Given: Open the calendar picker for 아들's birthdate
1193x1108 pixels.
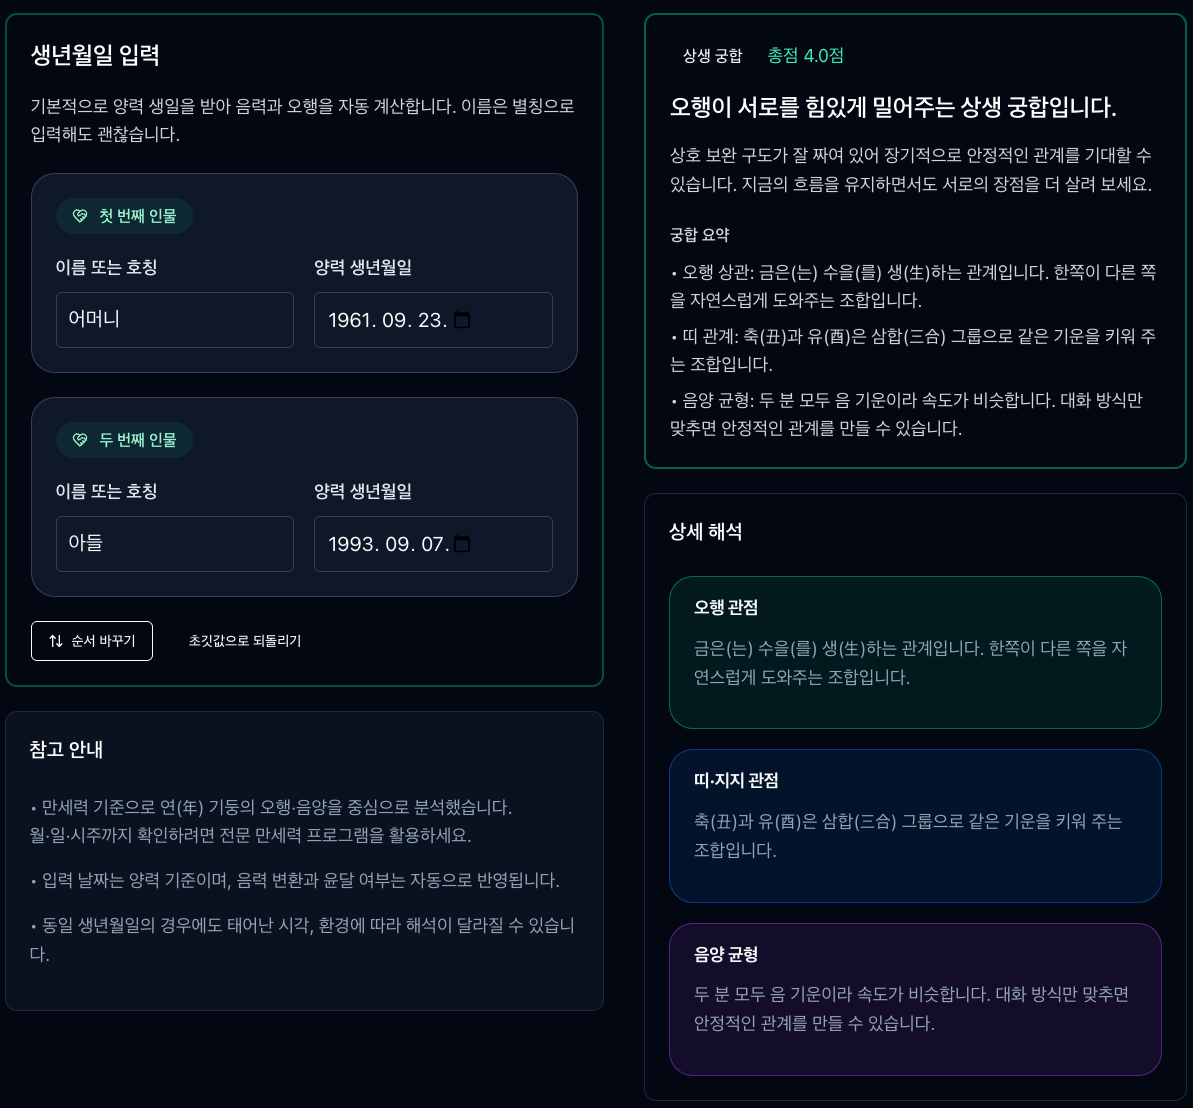Looking at the screenshot, I should (x=461, y=543).
